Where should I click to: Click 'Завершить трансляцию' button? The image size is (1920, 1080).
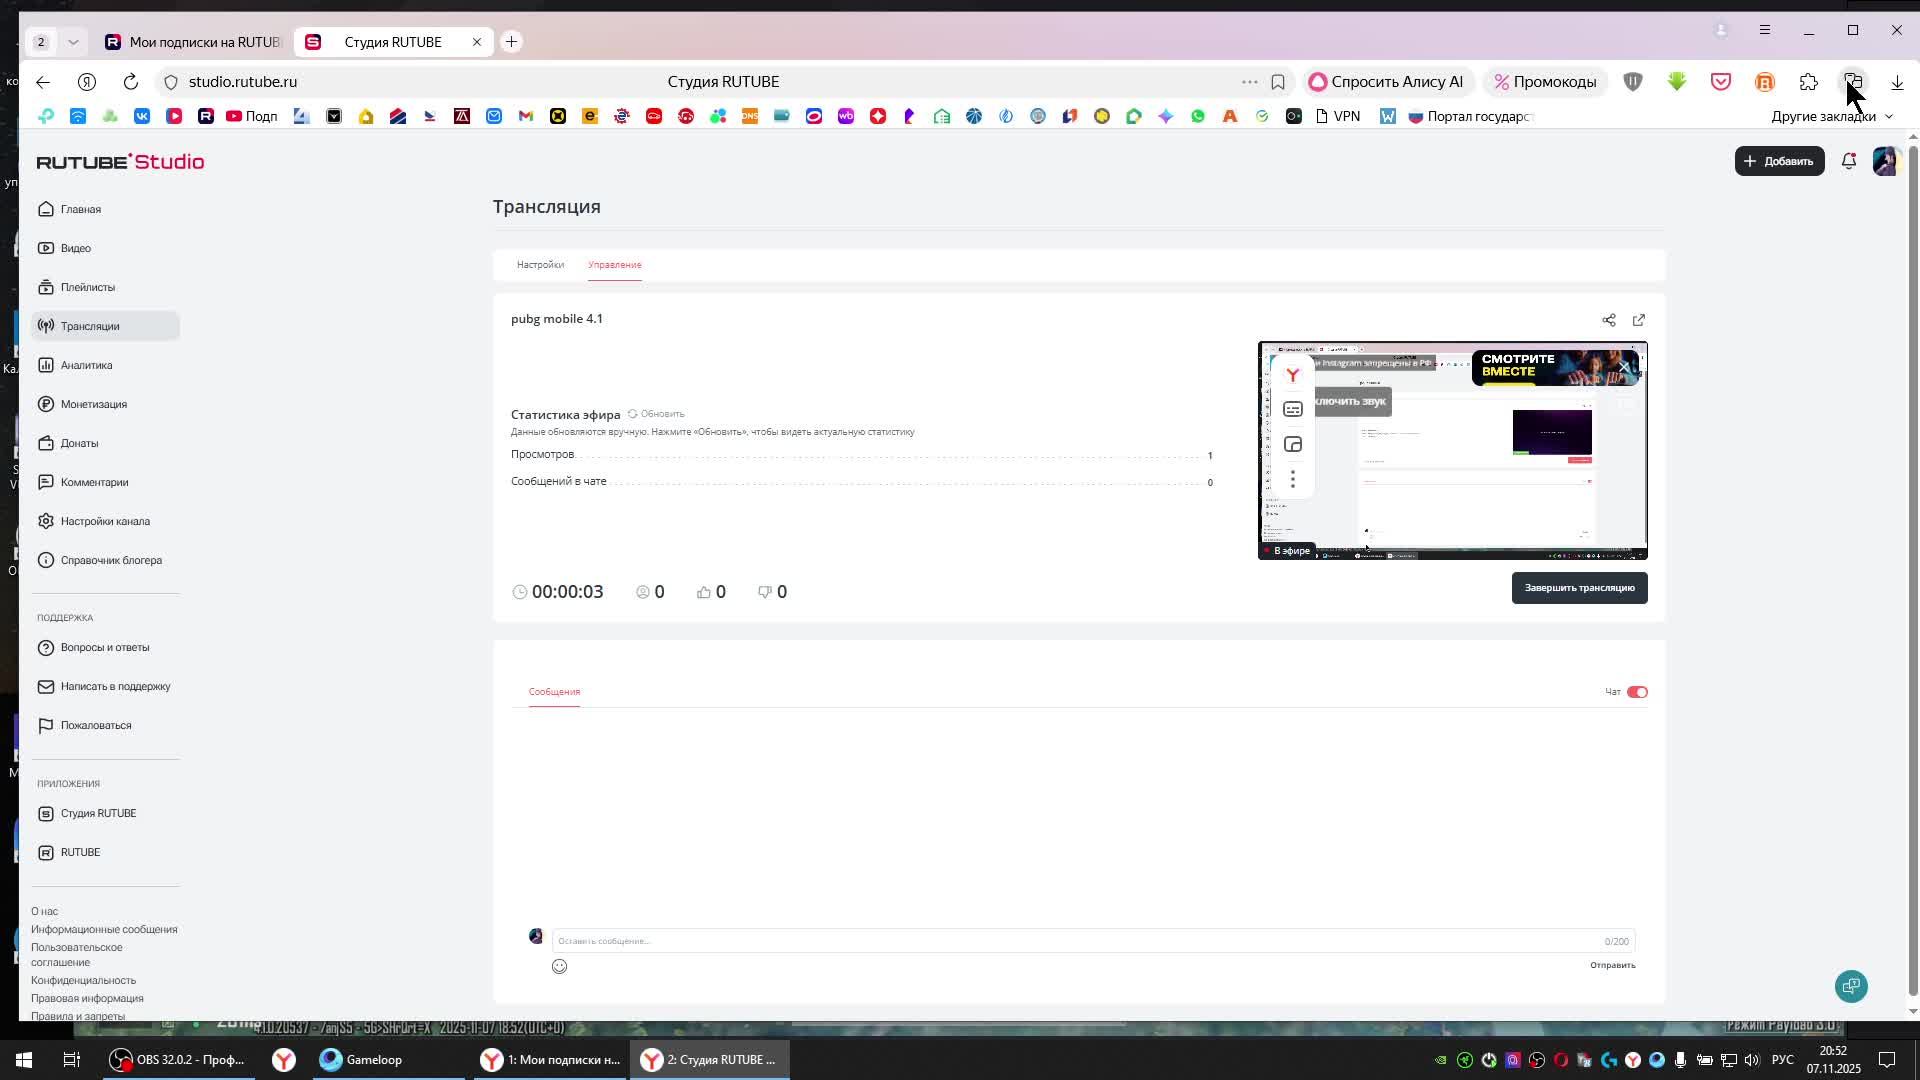[x=1579, y=588]
